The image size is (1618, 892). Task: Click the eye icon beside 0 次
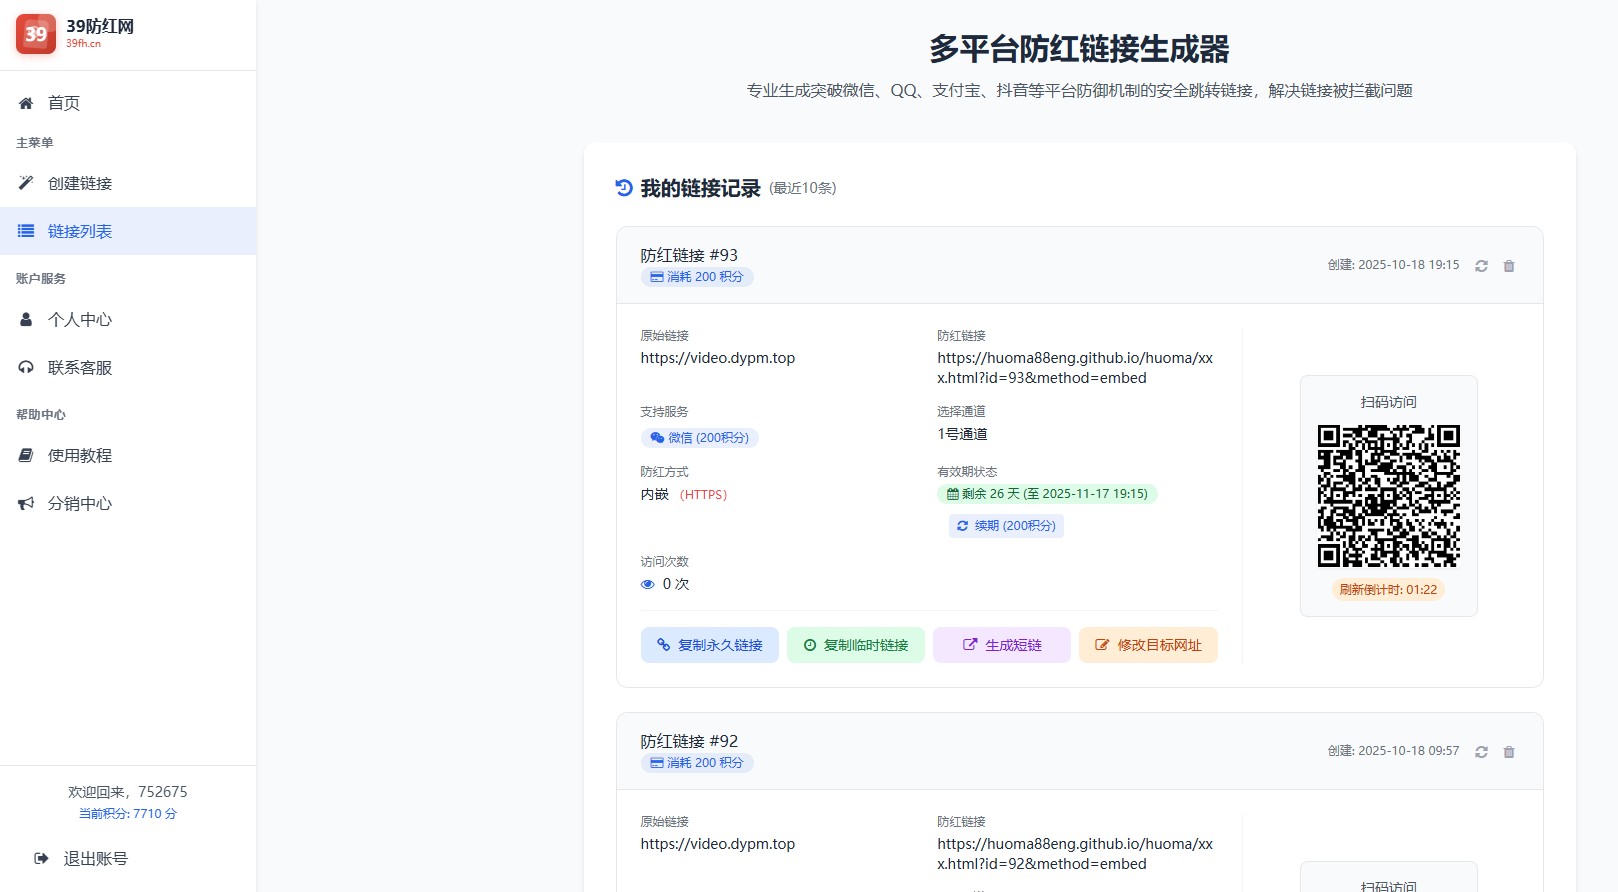(x=648, y=584)
